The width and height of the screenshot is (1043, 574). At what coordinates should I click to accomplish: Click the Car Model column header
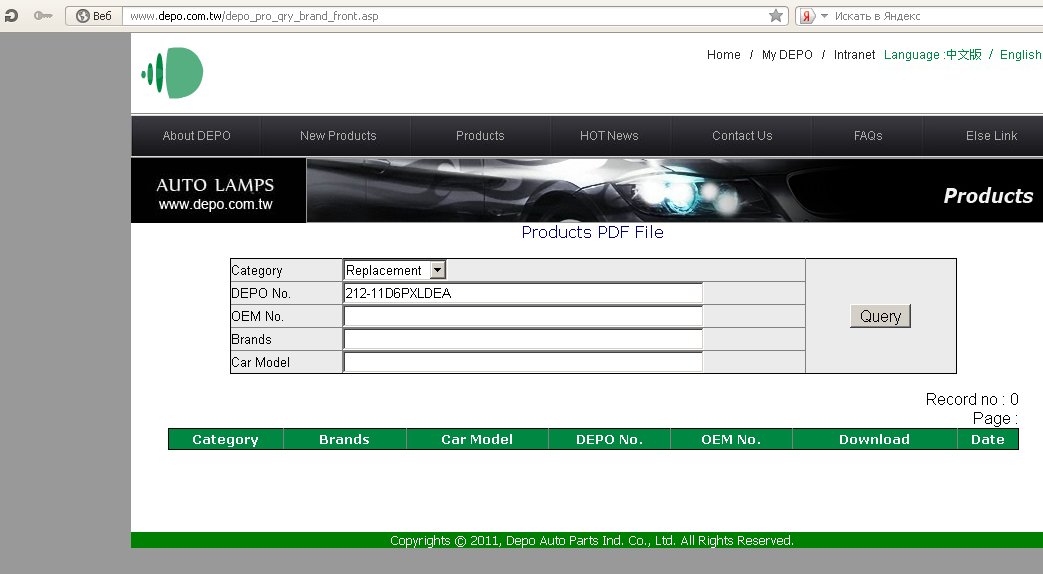click(x=477, y=439)
